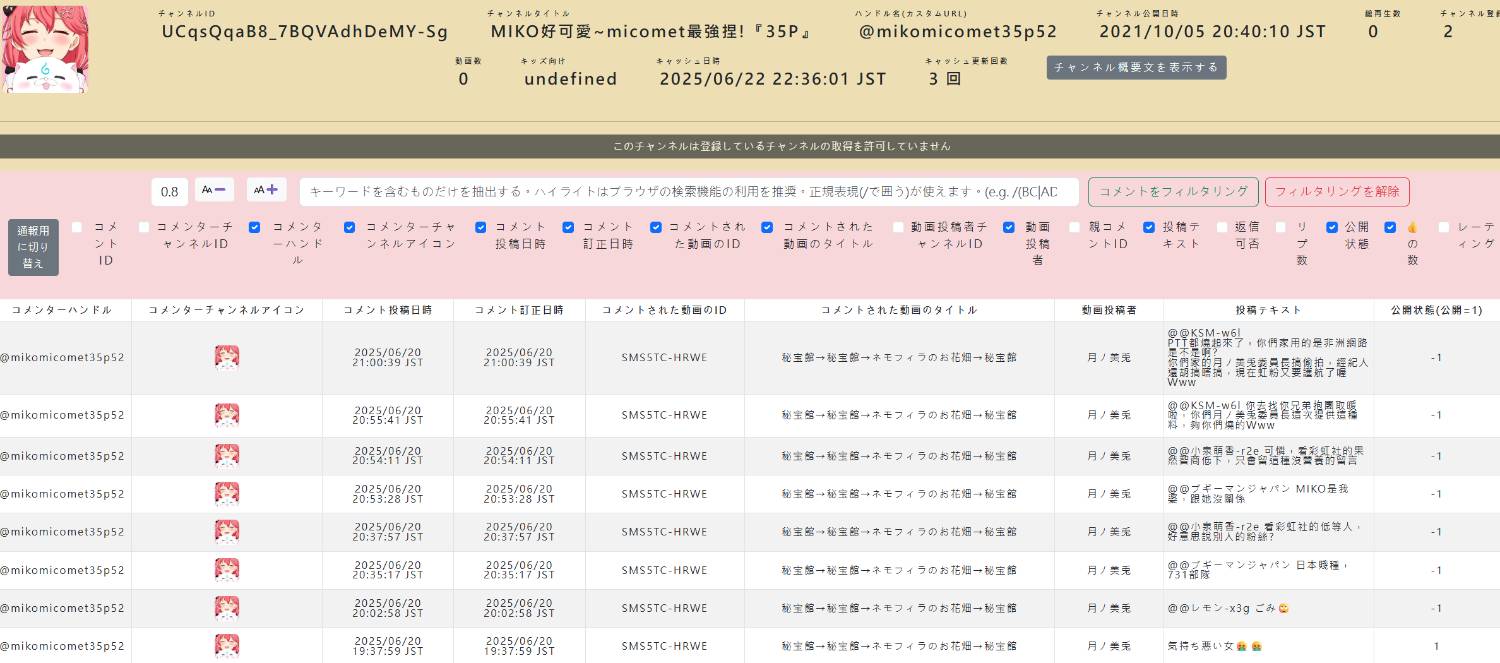1500x663 pixels.
Task: Increase font size with the plus button
Action: click(x=267, y=190)
